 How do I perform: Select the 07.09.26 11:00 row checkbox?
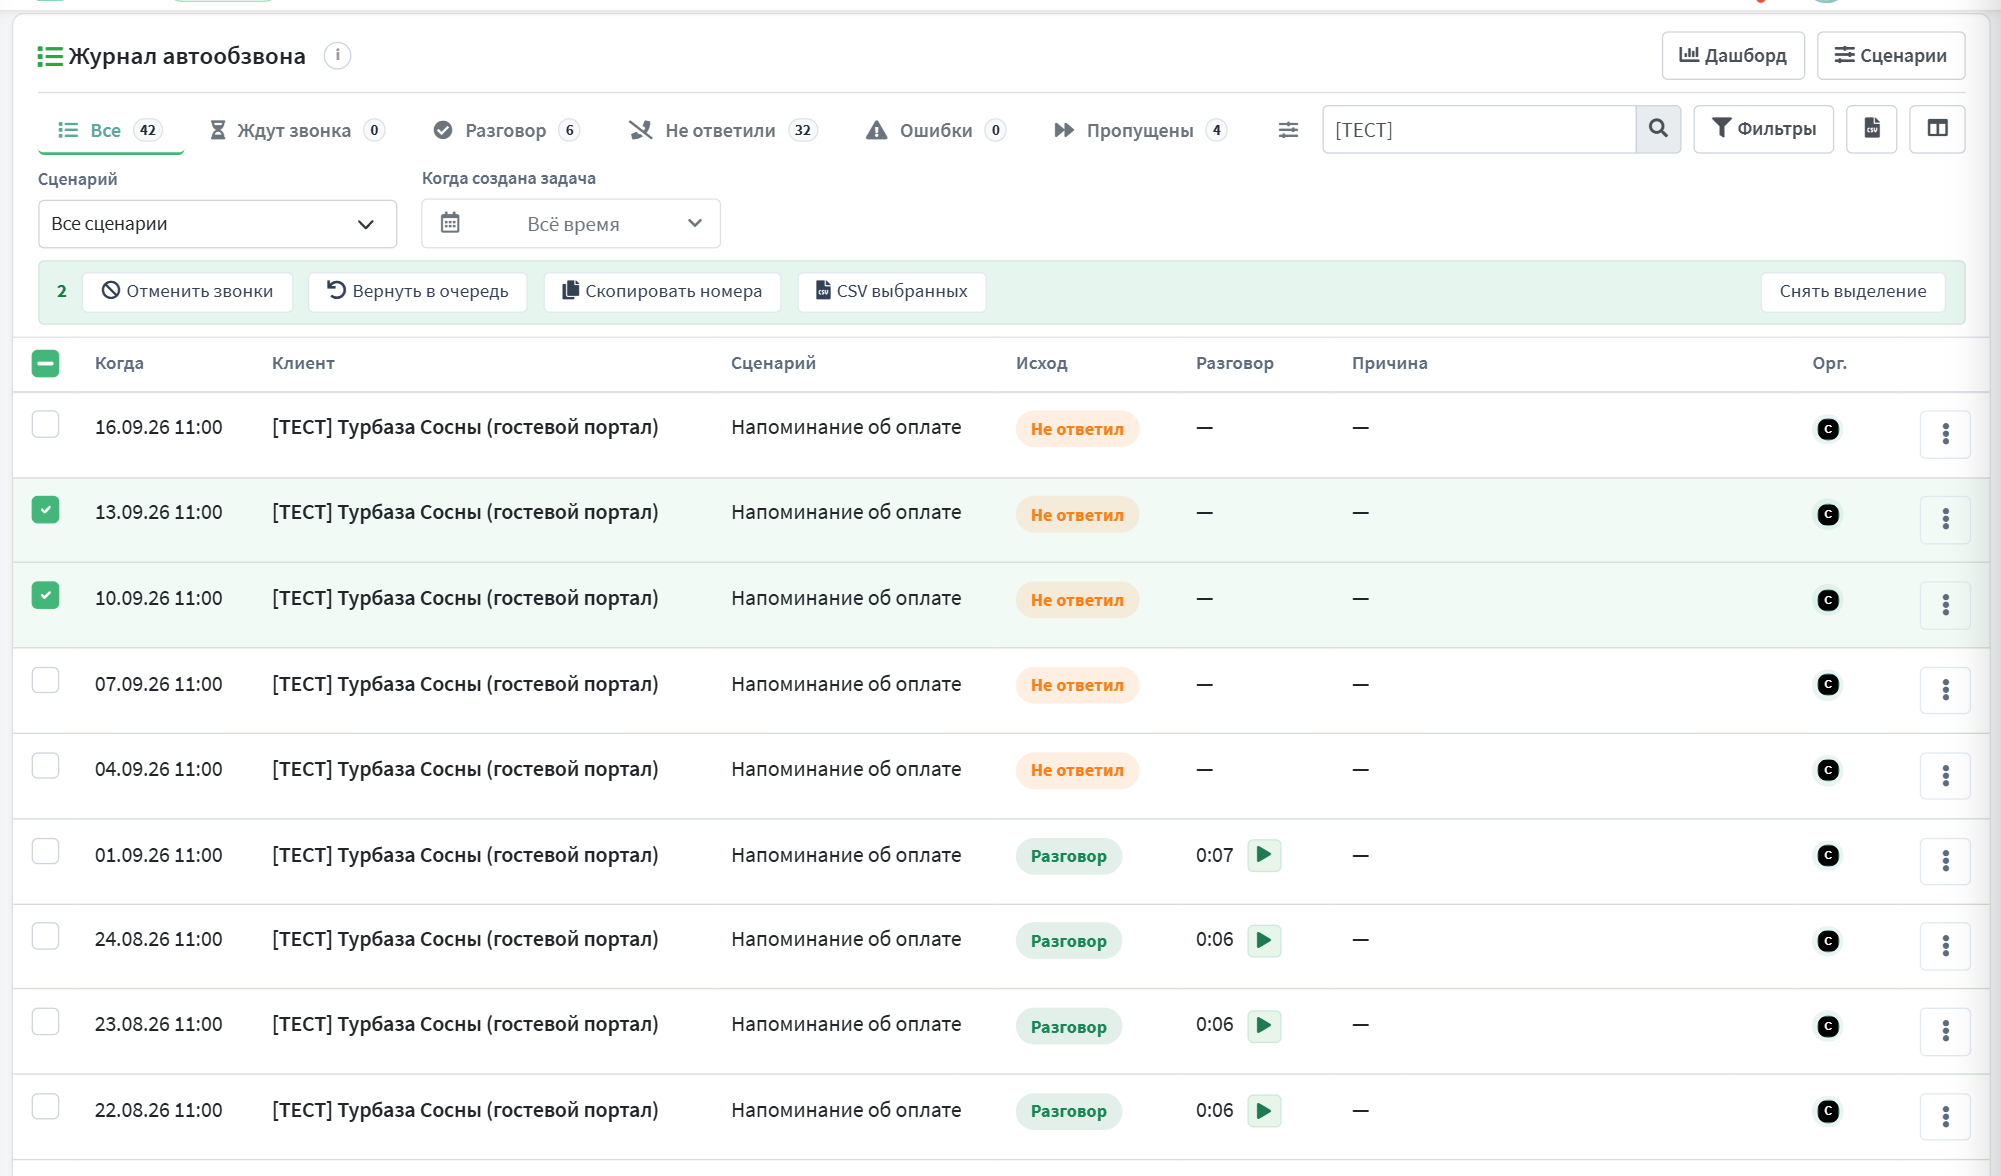45,680
